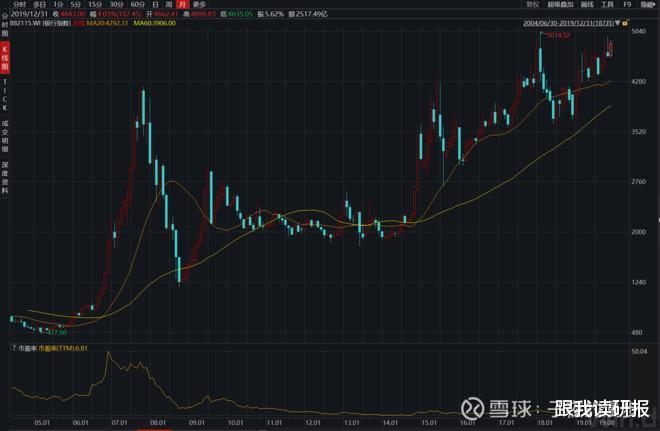Select the 30分 interval
The image size is (660, 431).
[x=116, y=5]
